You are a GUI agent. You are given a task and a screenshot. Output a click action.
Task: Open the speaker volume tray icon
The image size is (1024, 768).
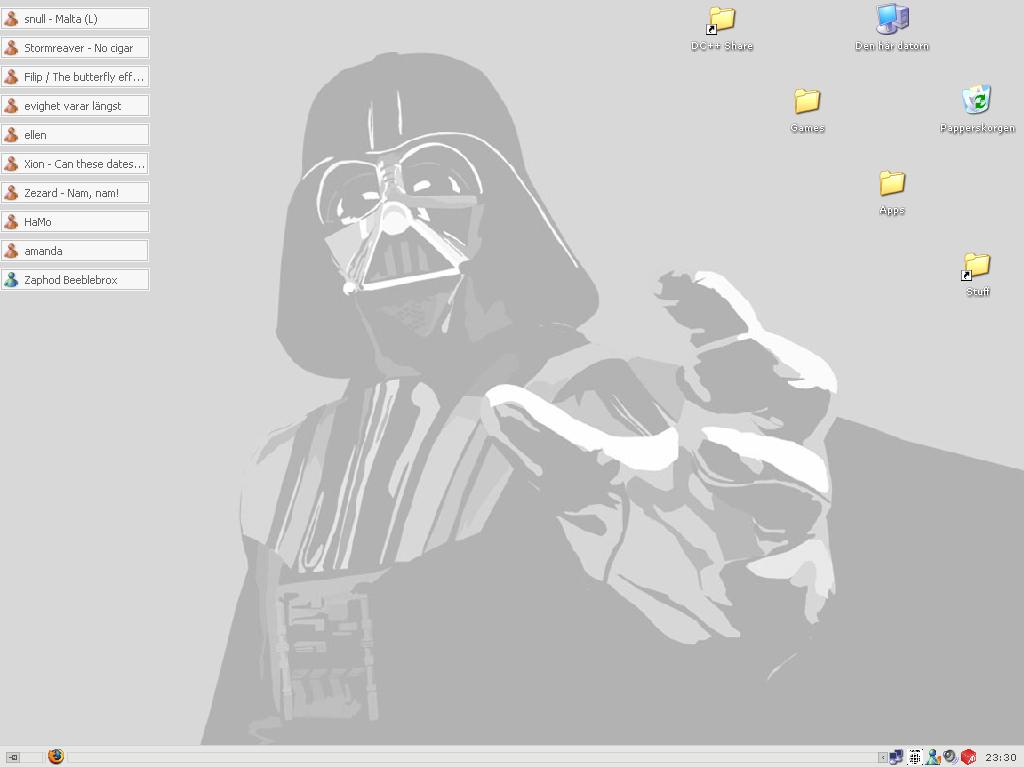click(950, 757)
